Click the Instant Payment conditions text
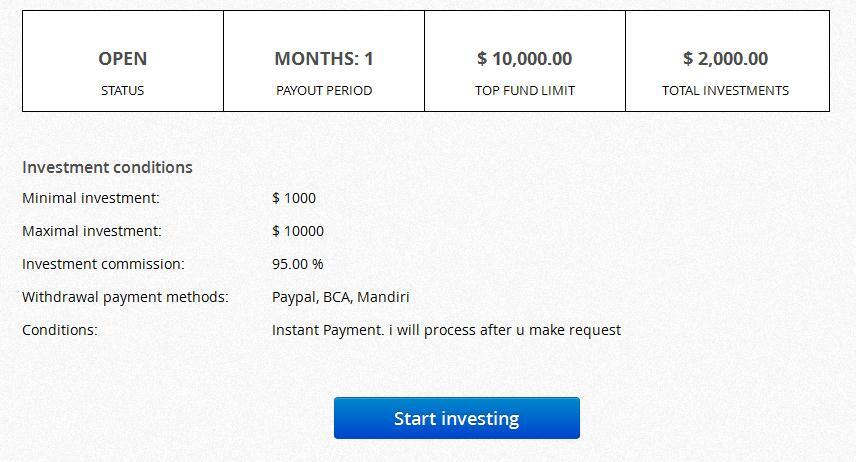The image size is (856, 462). [x=446, y=330]
